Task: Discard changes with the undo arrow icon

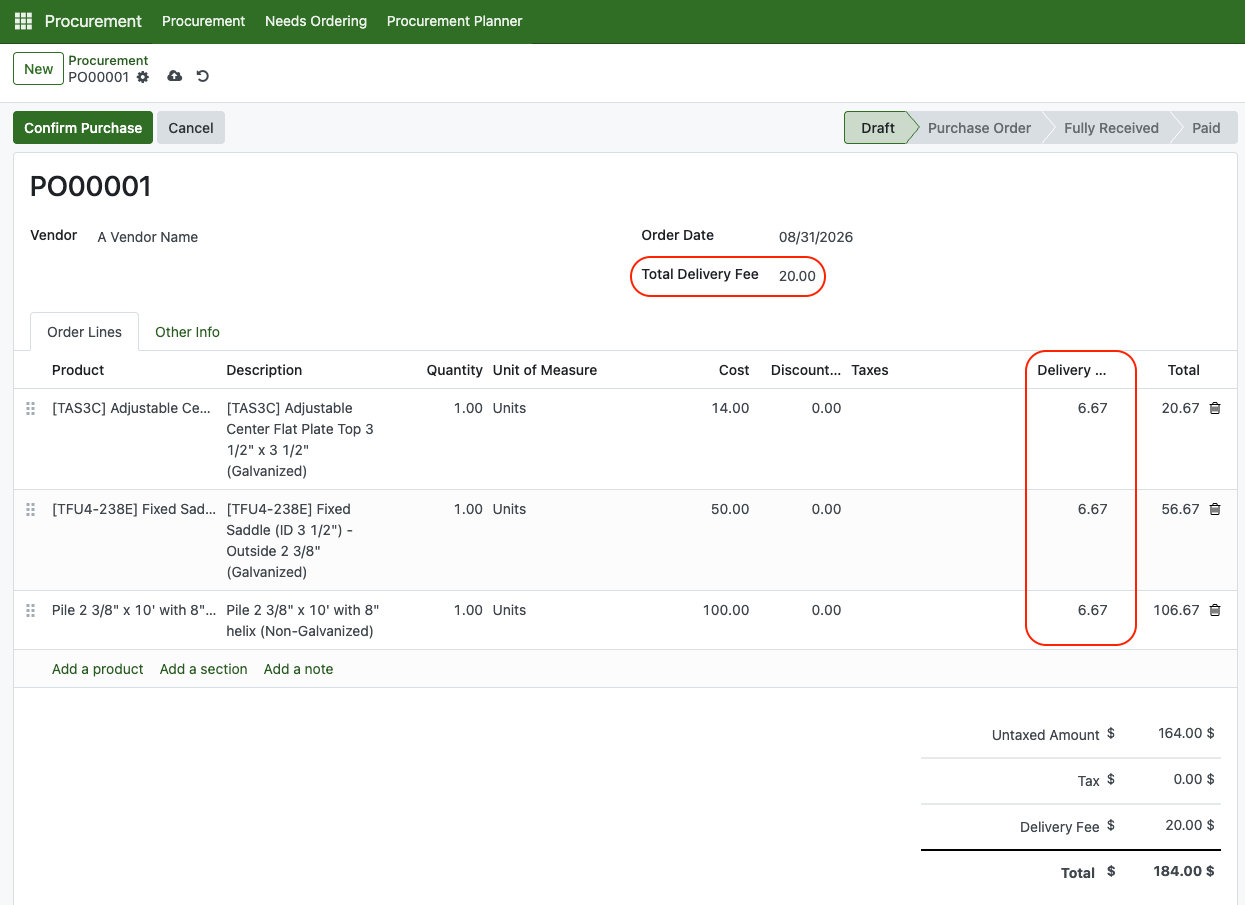Action: [203, 77]
